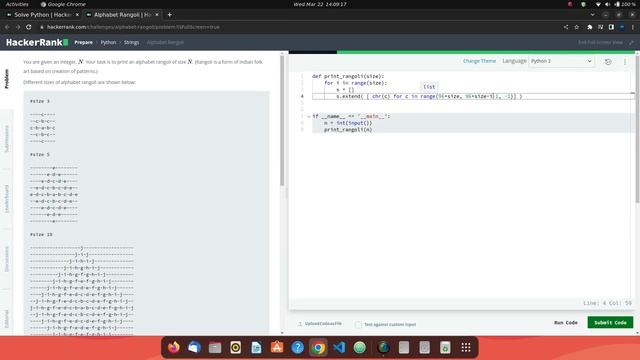This screenshot has width=640, height=360.
Task: Open Thunderbird mail from the dock
Action: coord(194,347)
